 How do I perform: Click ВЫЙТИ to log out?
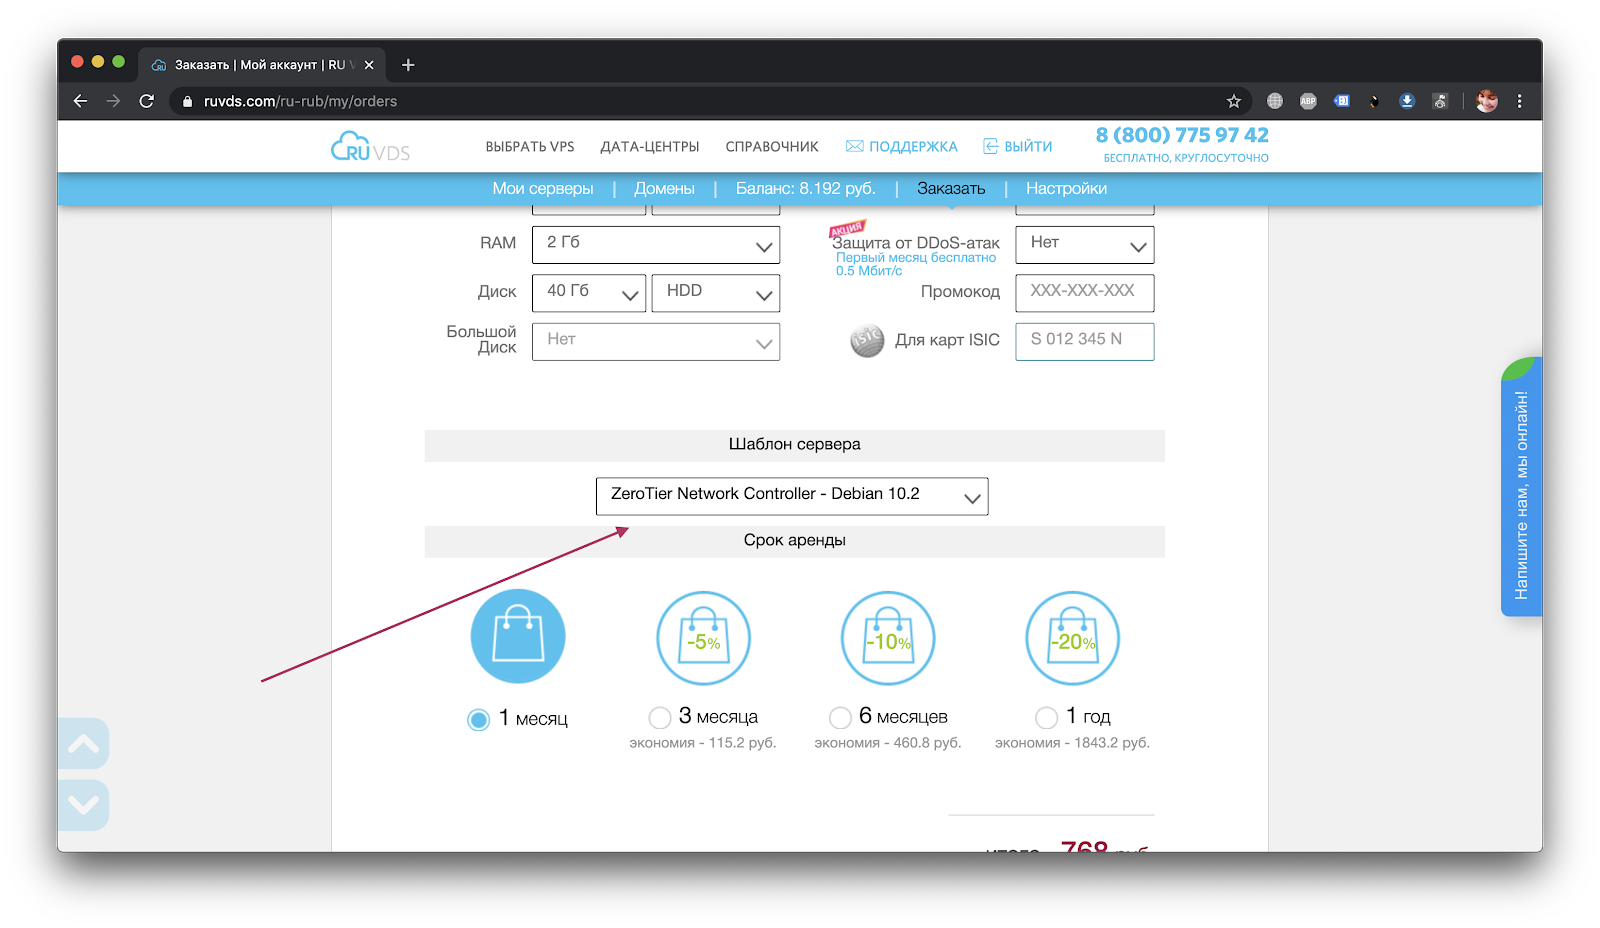coord(1018,147)
